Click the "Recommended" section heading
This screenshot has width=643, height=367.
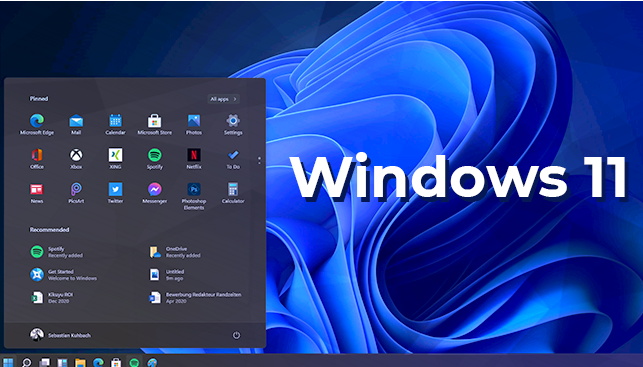tap(49, 230)
